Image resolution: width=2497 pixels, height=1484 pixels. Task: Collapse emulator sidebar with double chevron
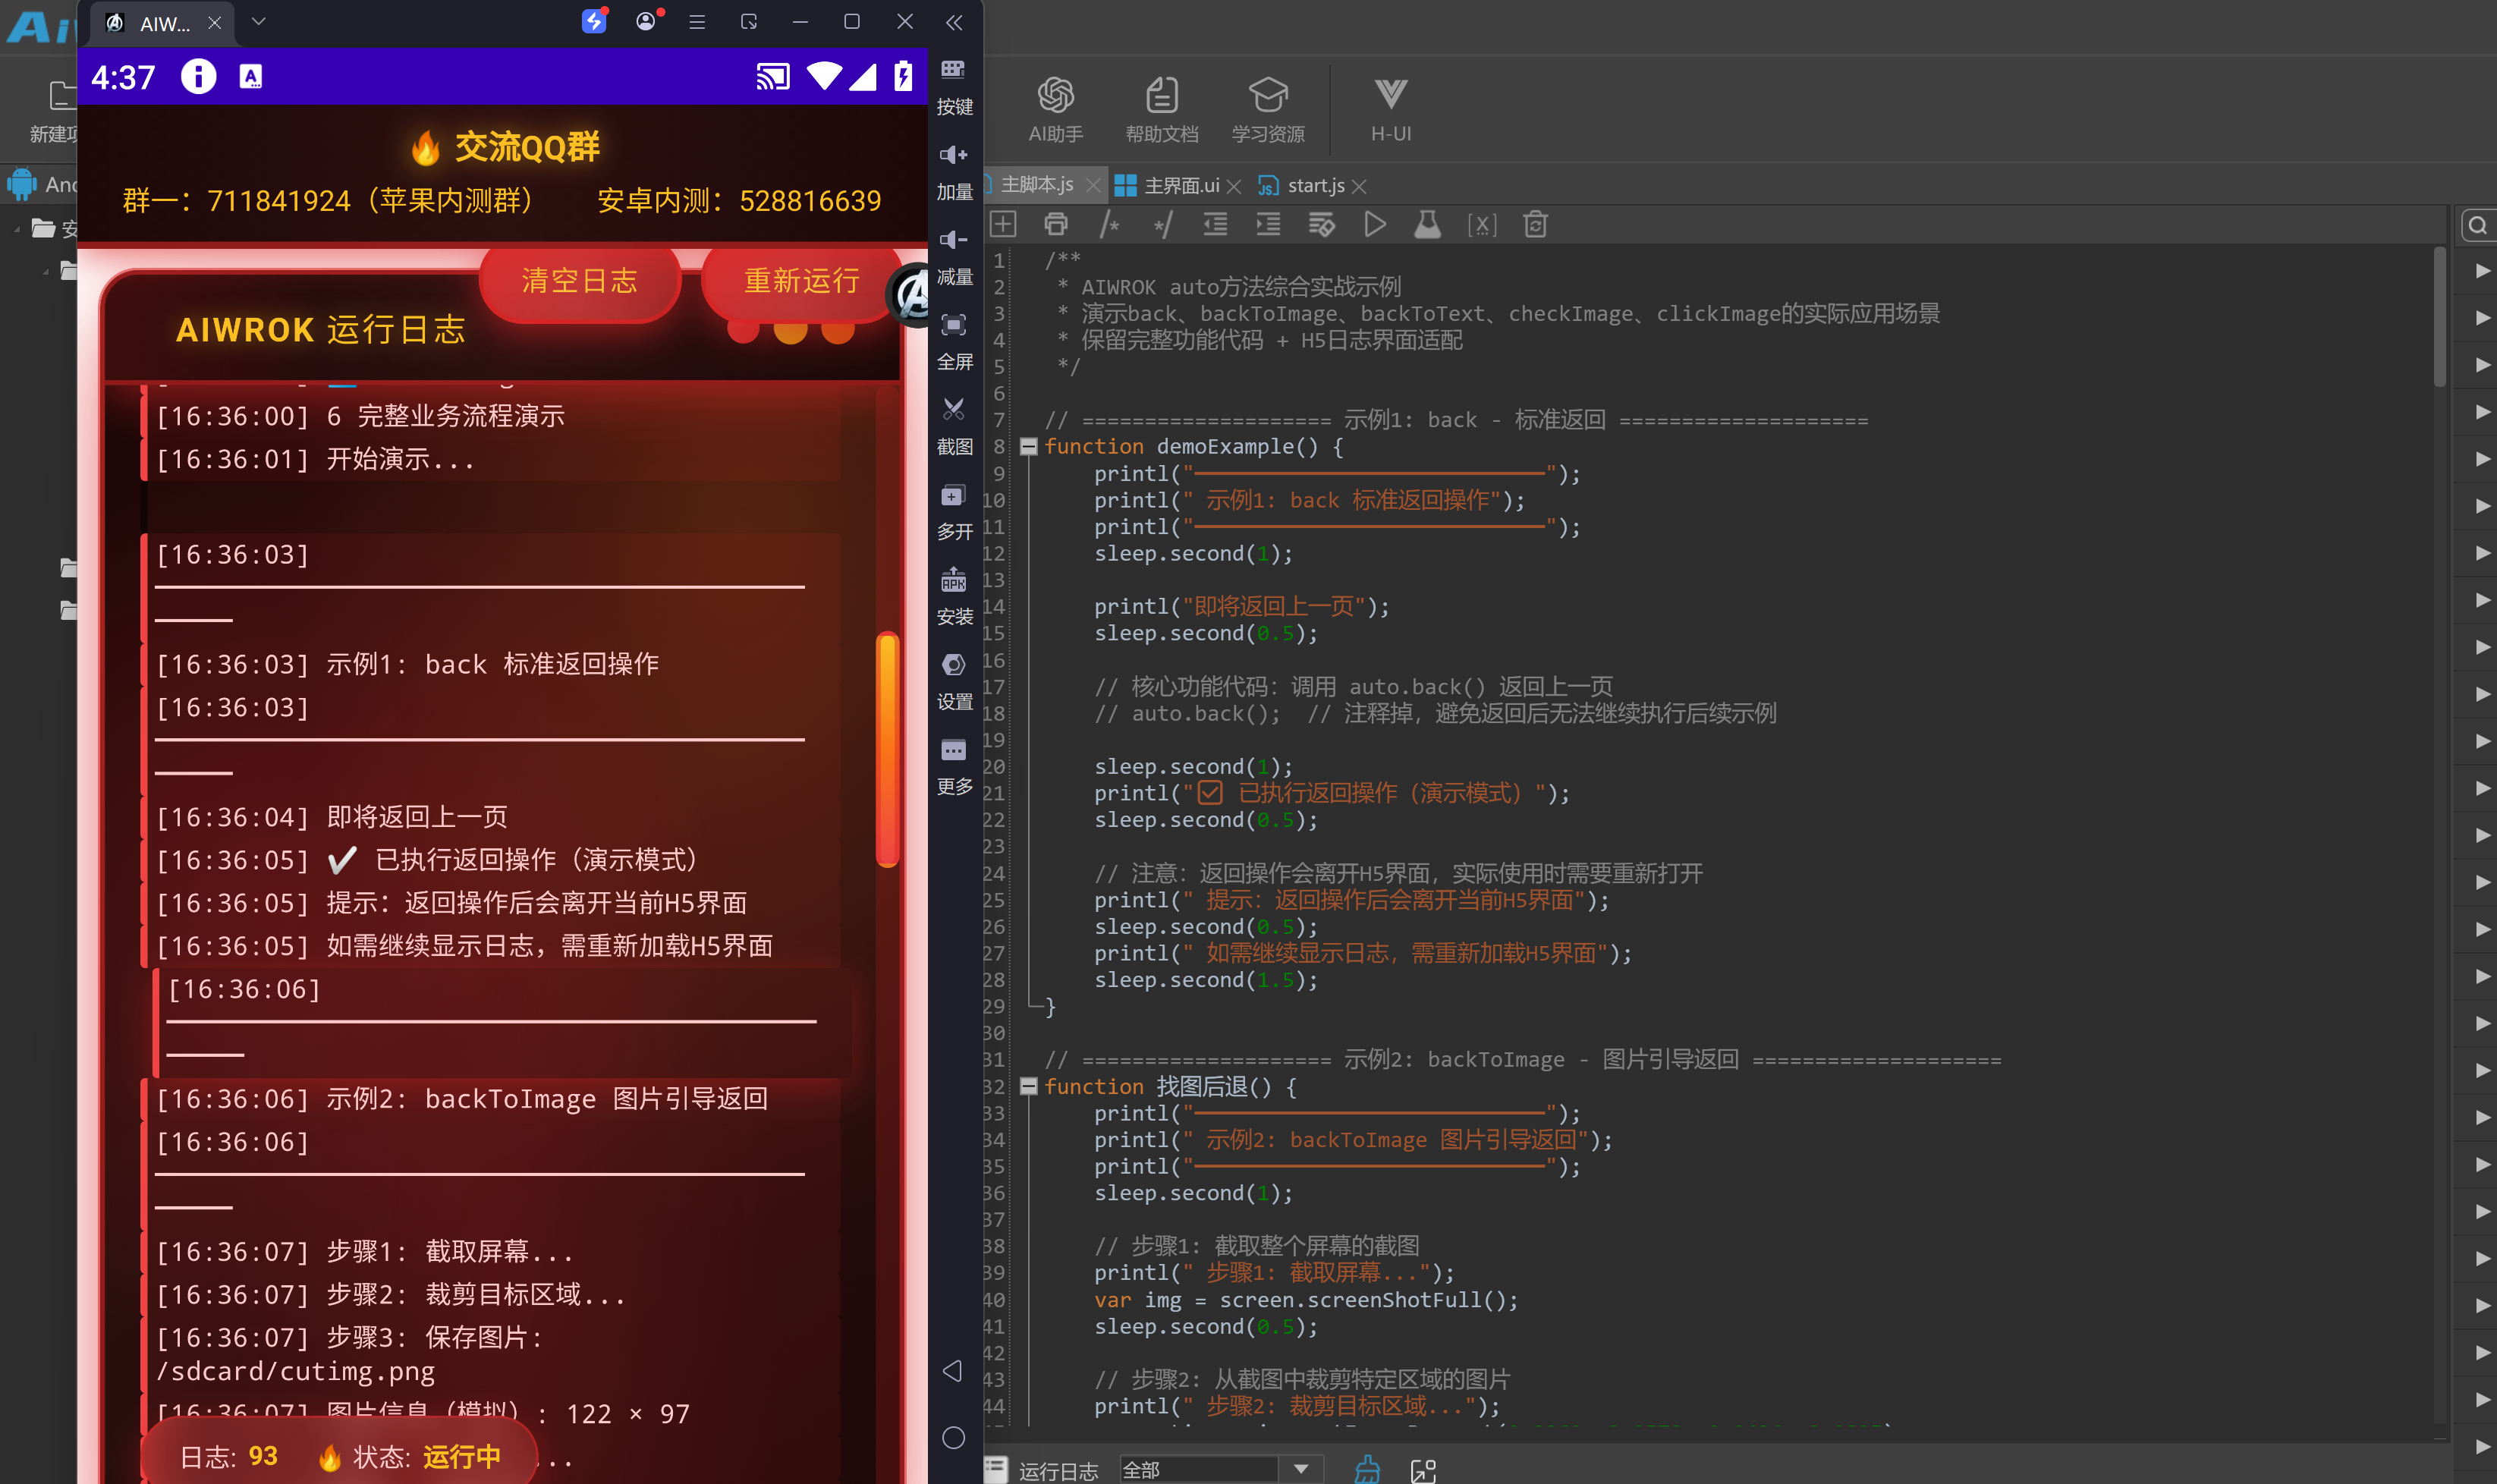[954, 22]
